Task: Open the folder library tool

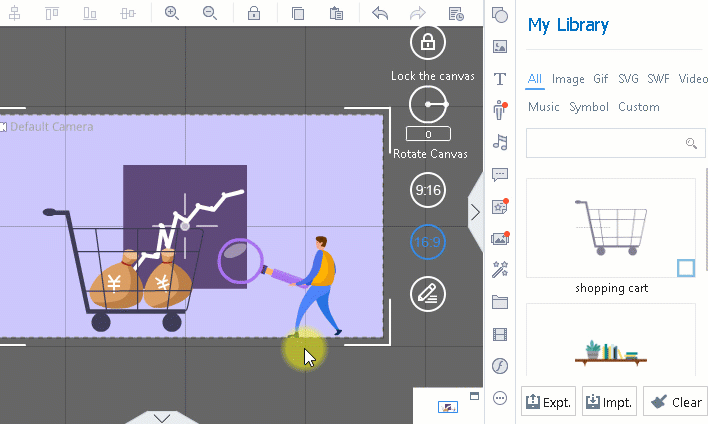Action: [500, 302]
